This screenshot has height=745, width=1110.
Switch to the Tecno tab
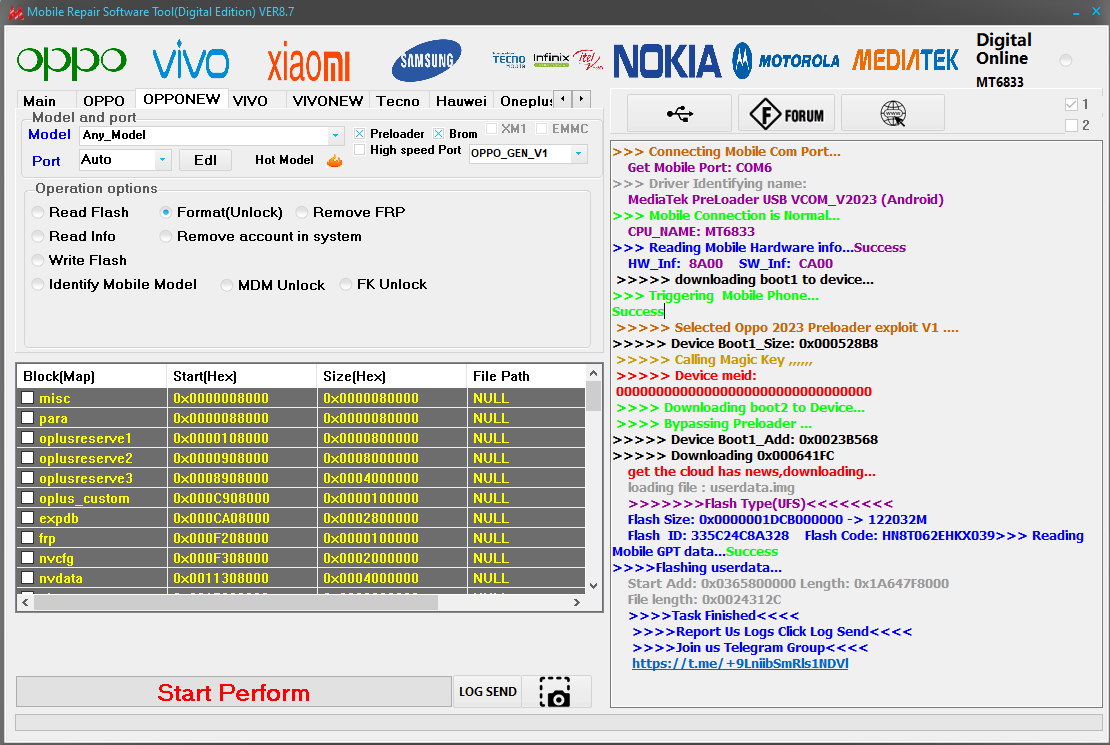398,101
